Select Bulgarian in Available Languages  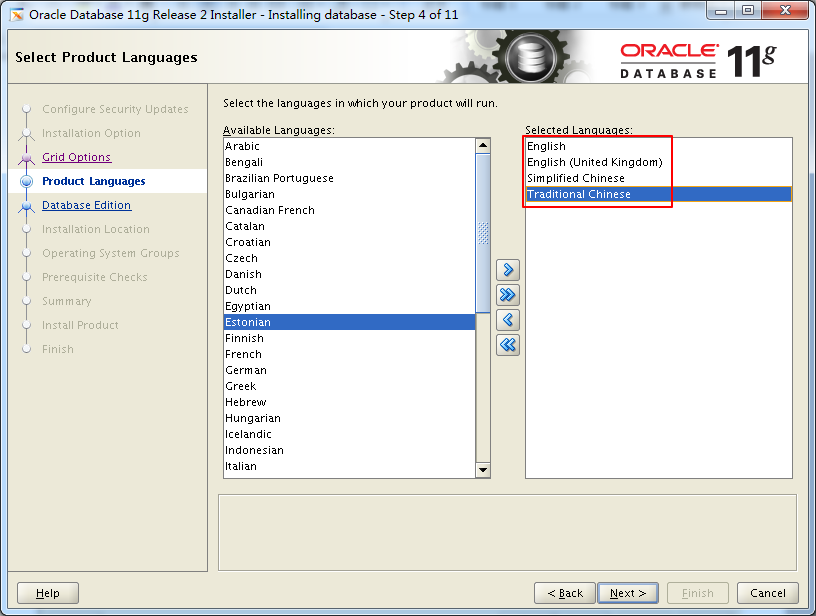click(349, 194)
